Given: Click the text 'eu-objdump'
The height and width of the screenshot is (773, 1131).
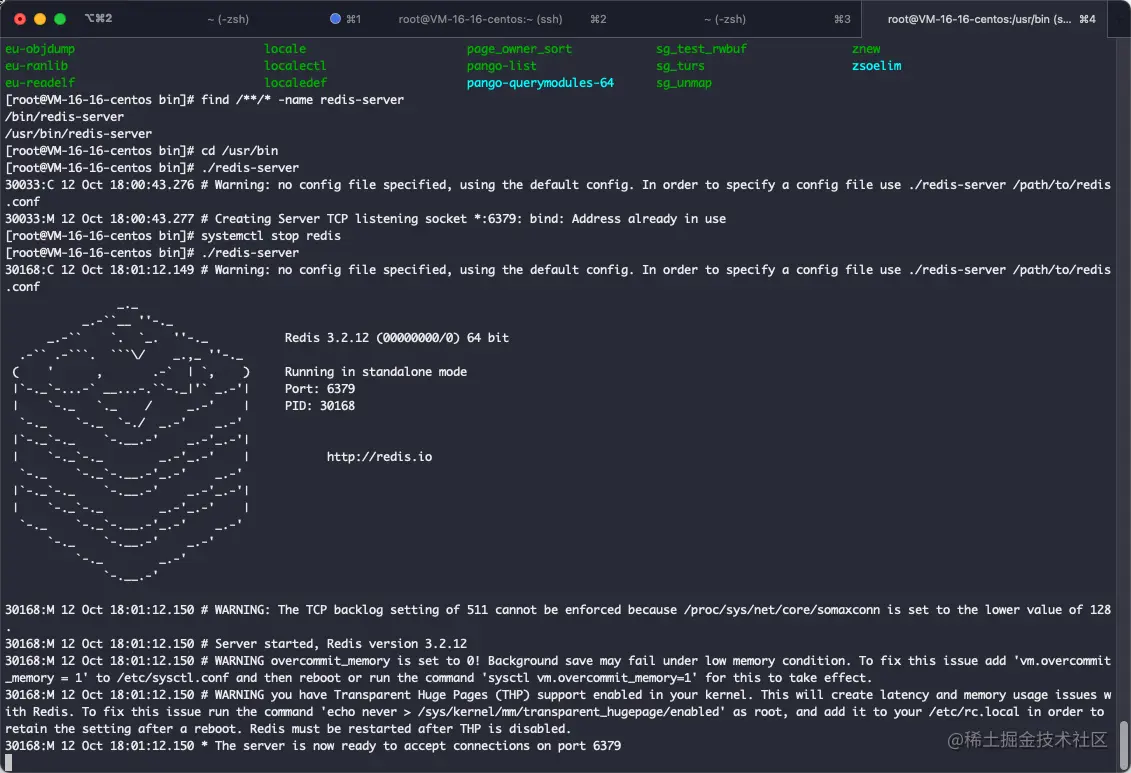Looking at the screenshot, I should click(x=40, y=48).
